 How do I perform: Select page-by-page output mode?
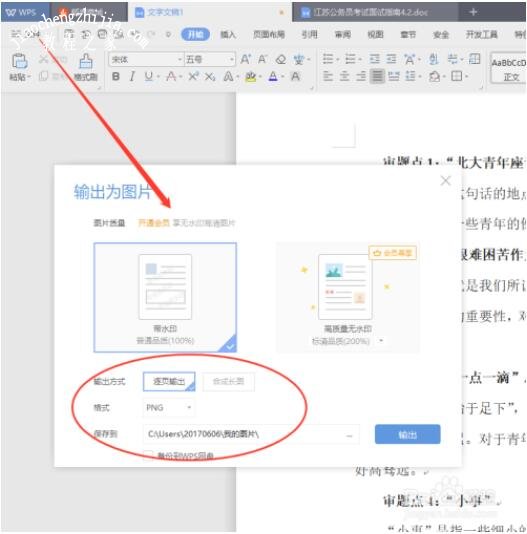tap(169, 381)
